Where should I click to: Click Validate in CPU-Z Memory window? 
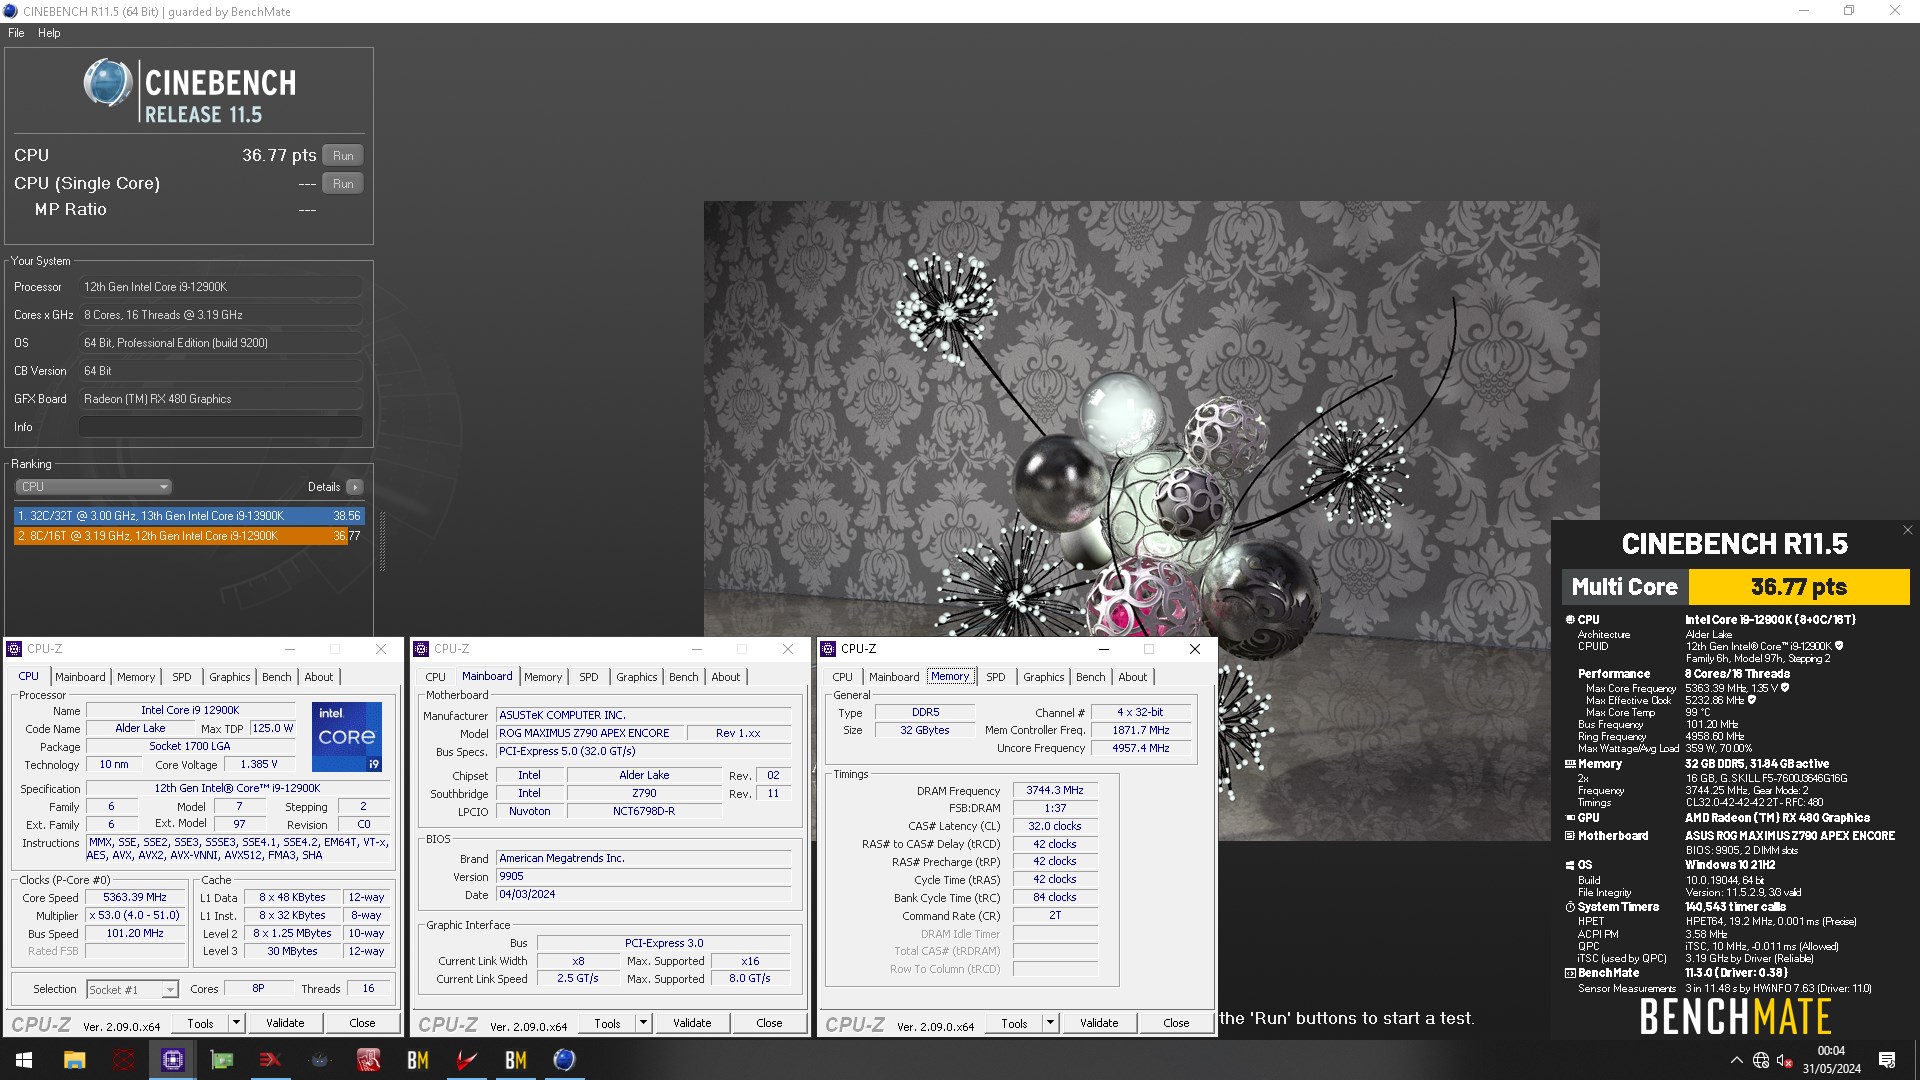click(1099, 1023)
